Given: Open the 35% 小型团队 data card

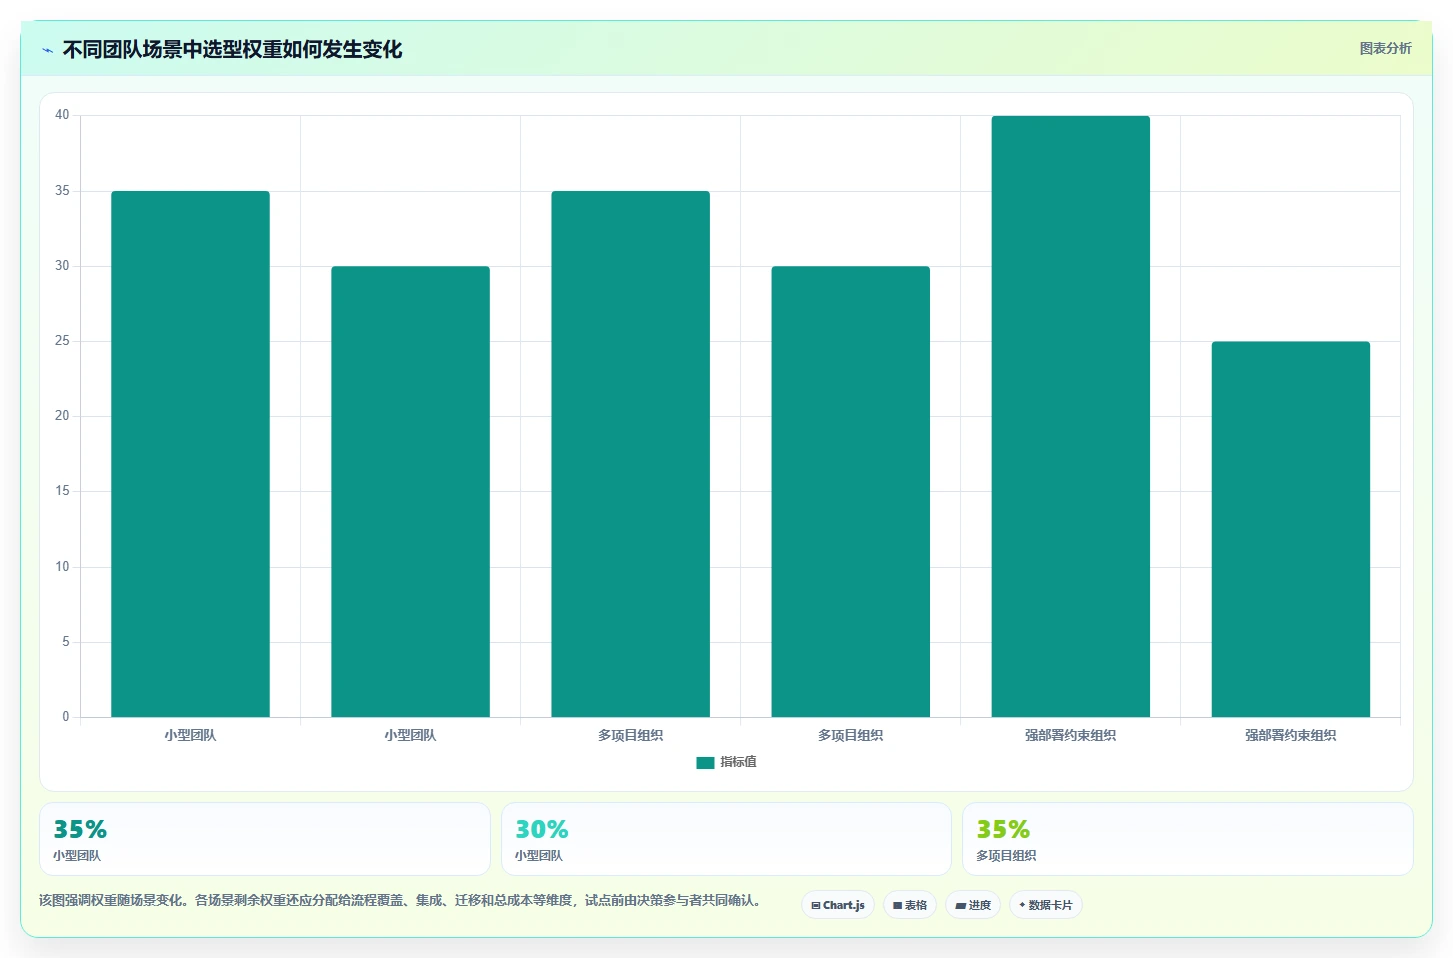Looking at the screenshot, I should [265, 839].
